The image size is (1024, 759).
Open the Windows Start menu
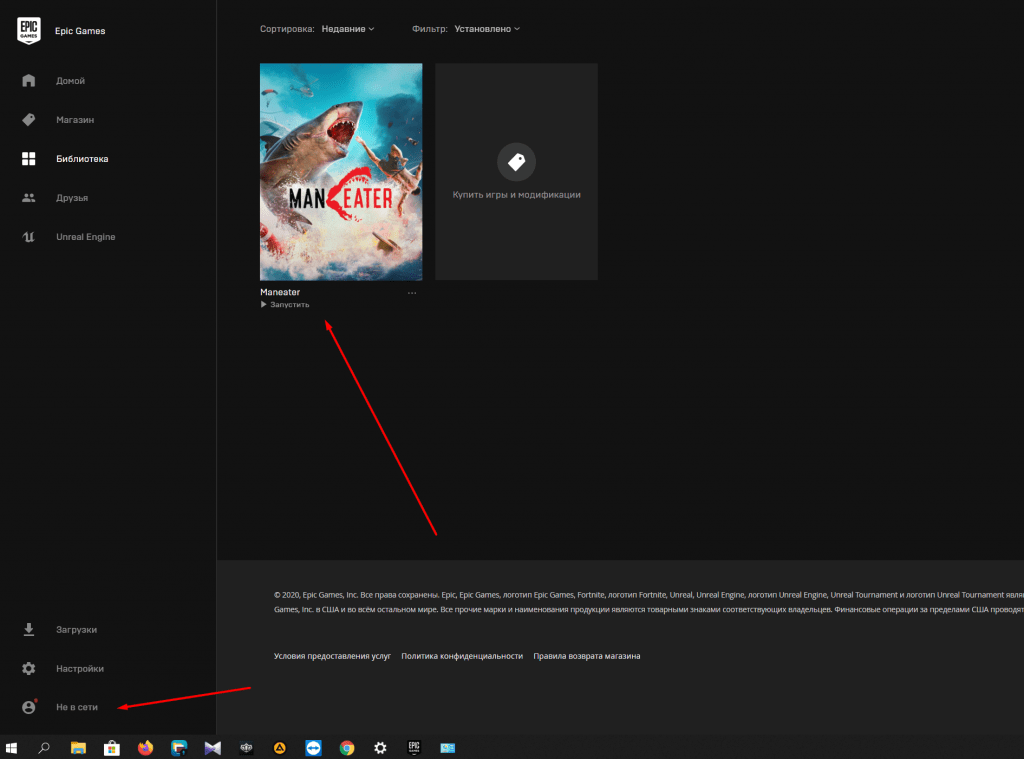tap(13, 747)
